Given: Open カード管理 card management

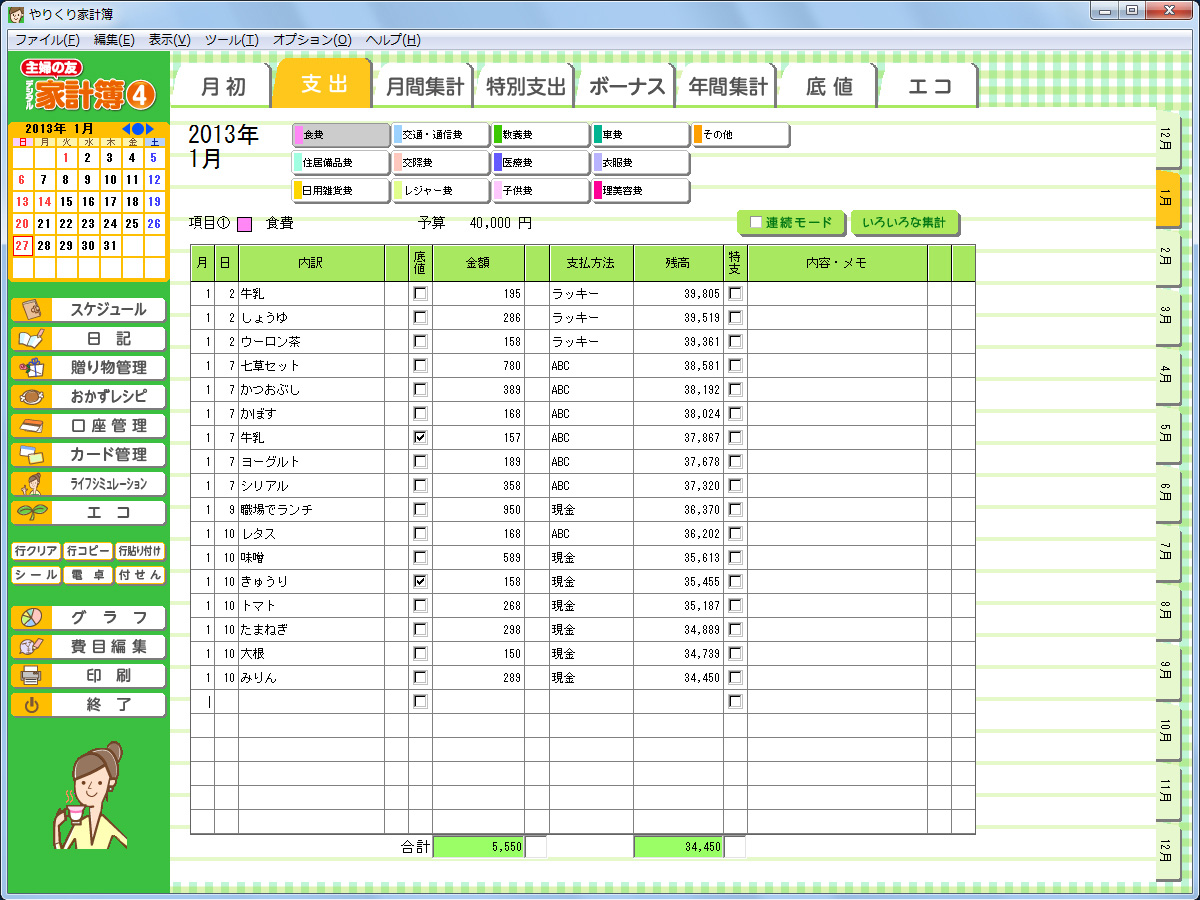Looking at the screenshot, I should [88, 455].
